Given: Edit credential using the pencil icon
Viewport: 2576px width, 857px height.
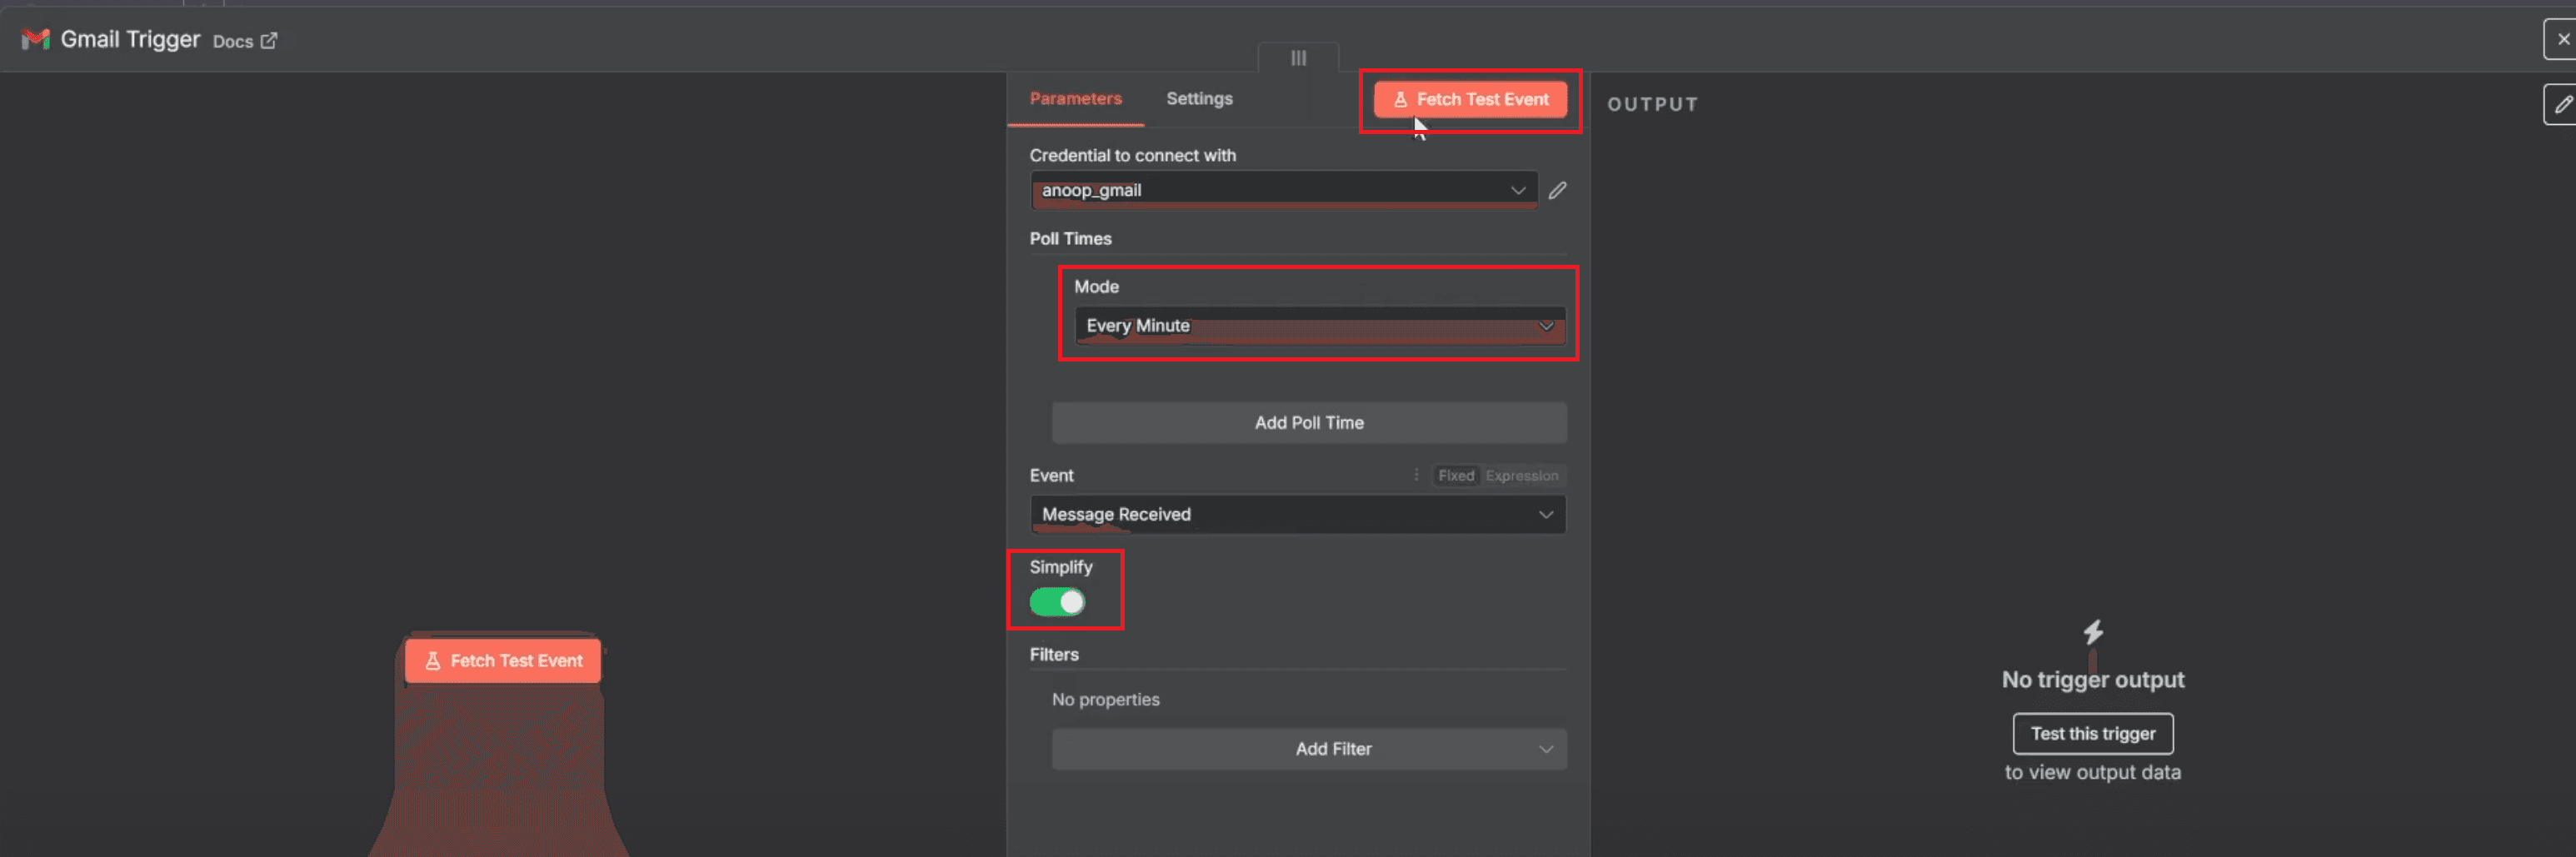Looking at the screenshot, I should pos(1557,190).
